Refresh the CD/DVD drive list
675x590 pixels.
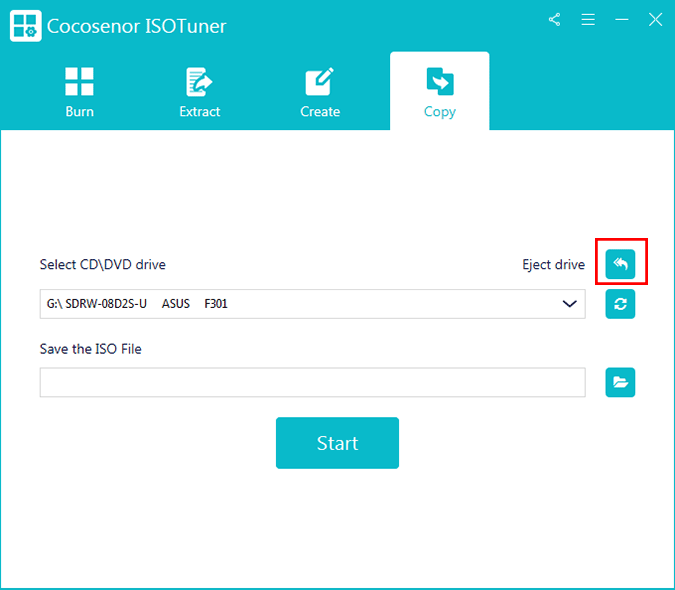click(620, 304)
